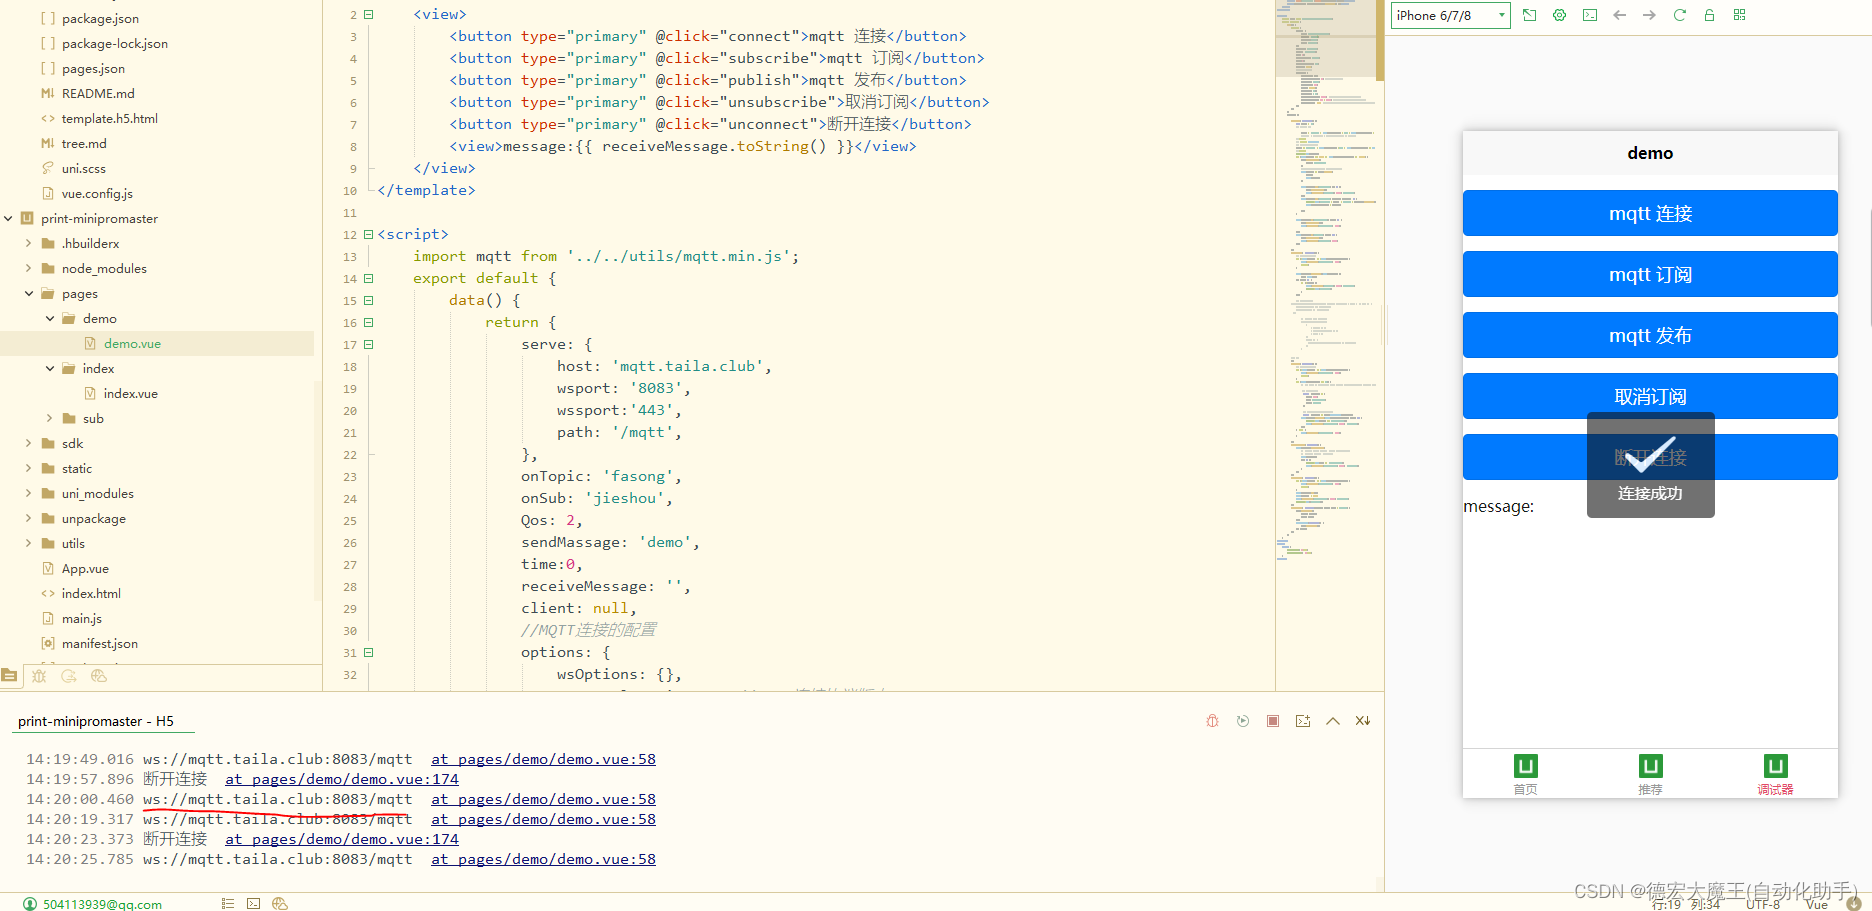
Task: Click the mqtt 订阅 button in preview
Action: click(x=1650, y=274)
